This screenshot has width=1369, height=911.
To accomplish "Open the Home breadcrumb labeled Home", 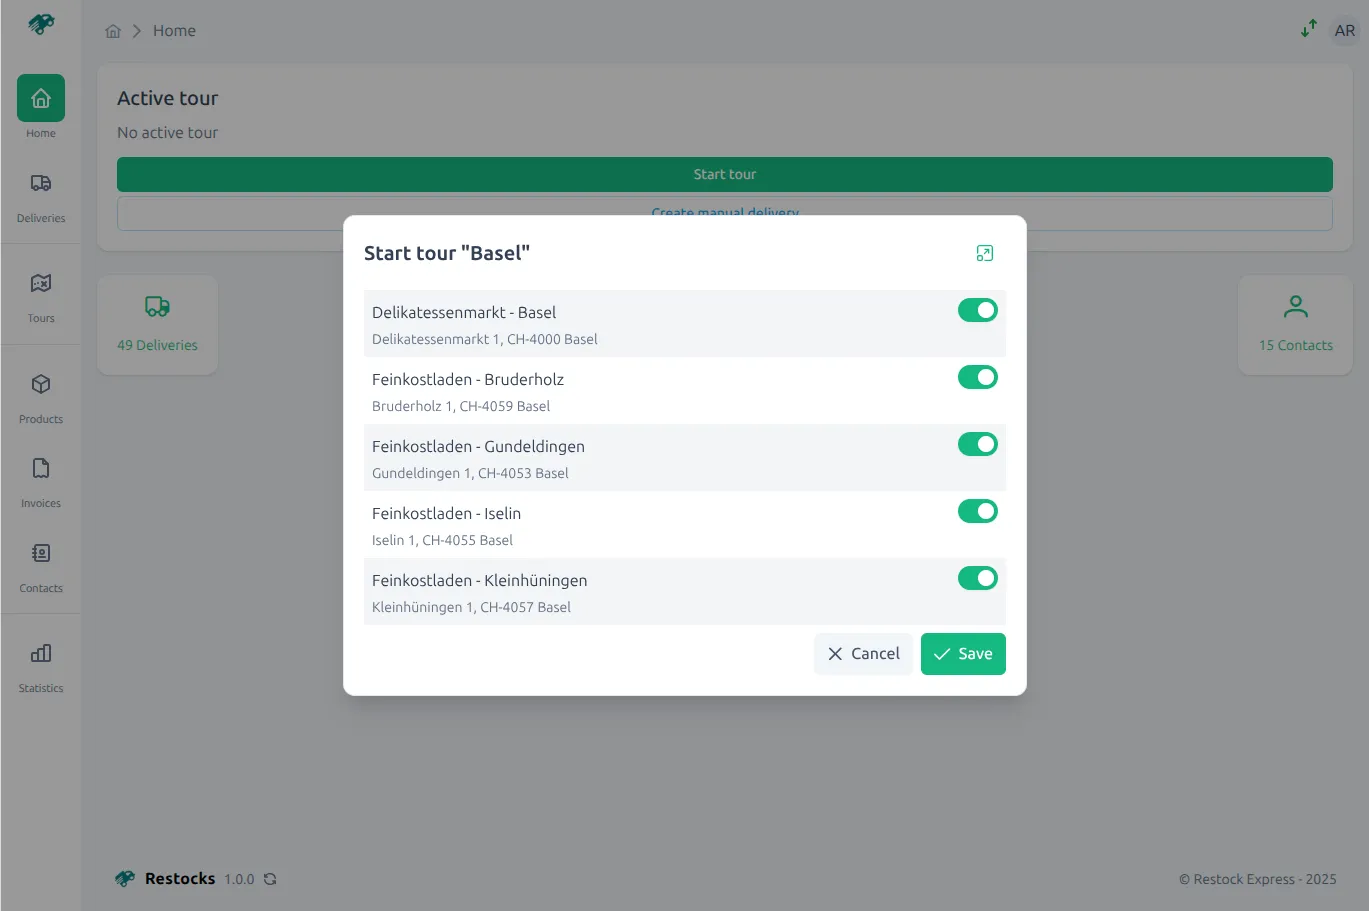I will point(174,31).
